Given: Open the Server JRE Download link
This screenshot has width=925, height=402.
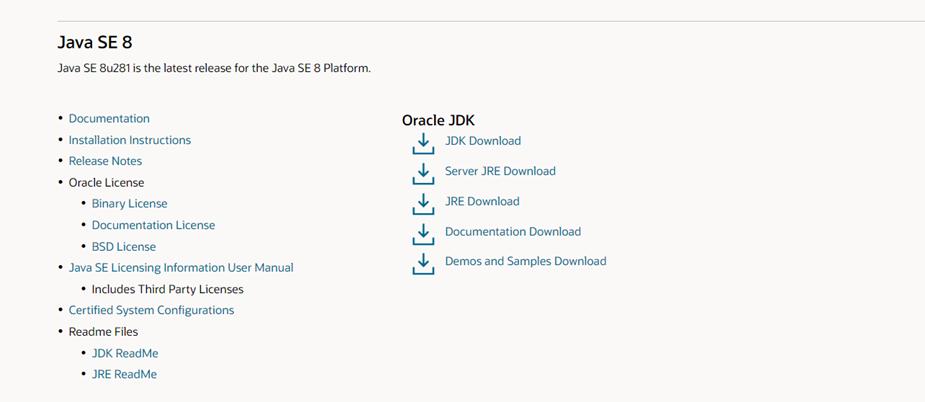Looking at the screenshot, I should click(500, 171).
